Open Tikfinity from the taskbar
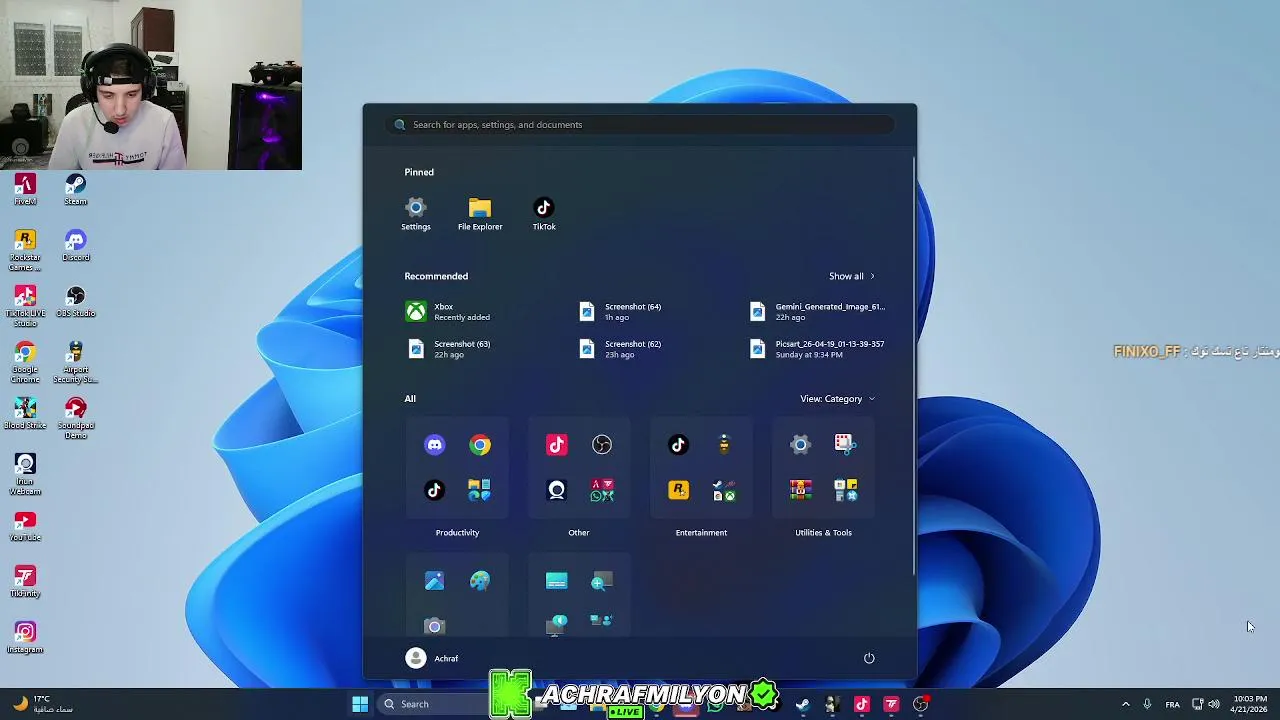1280x720 pixels. [x=891, y=704]
